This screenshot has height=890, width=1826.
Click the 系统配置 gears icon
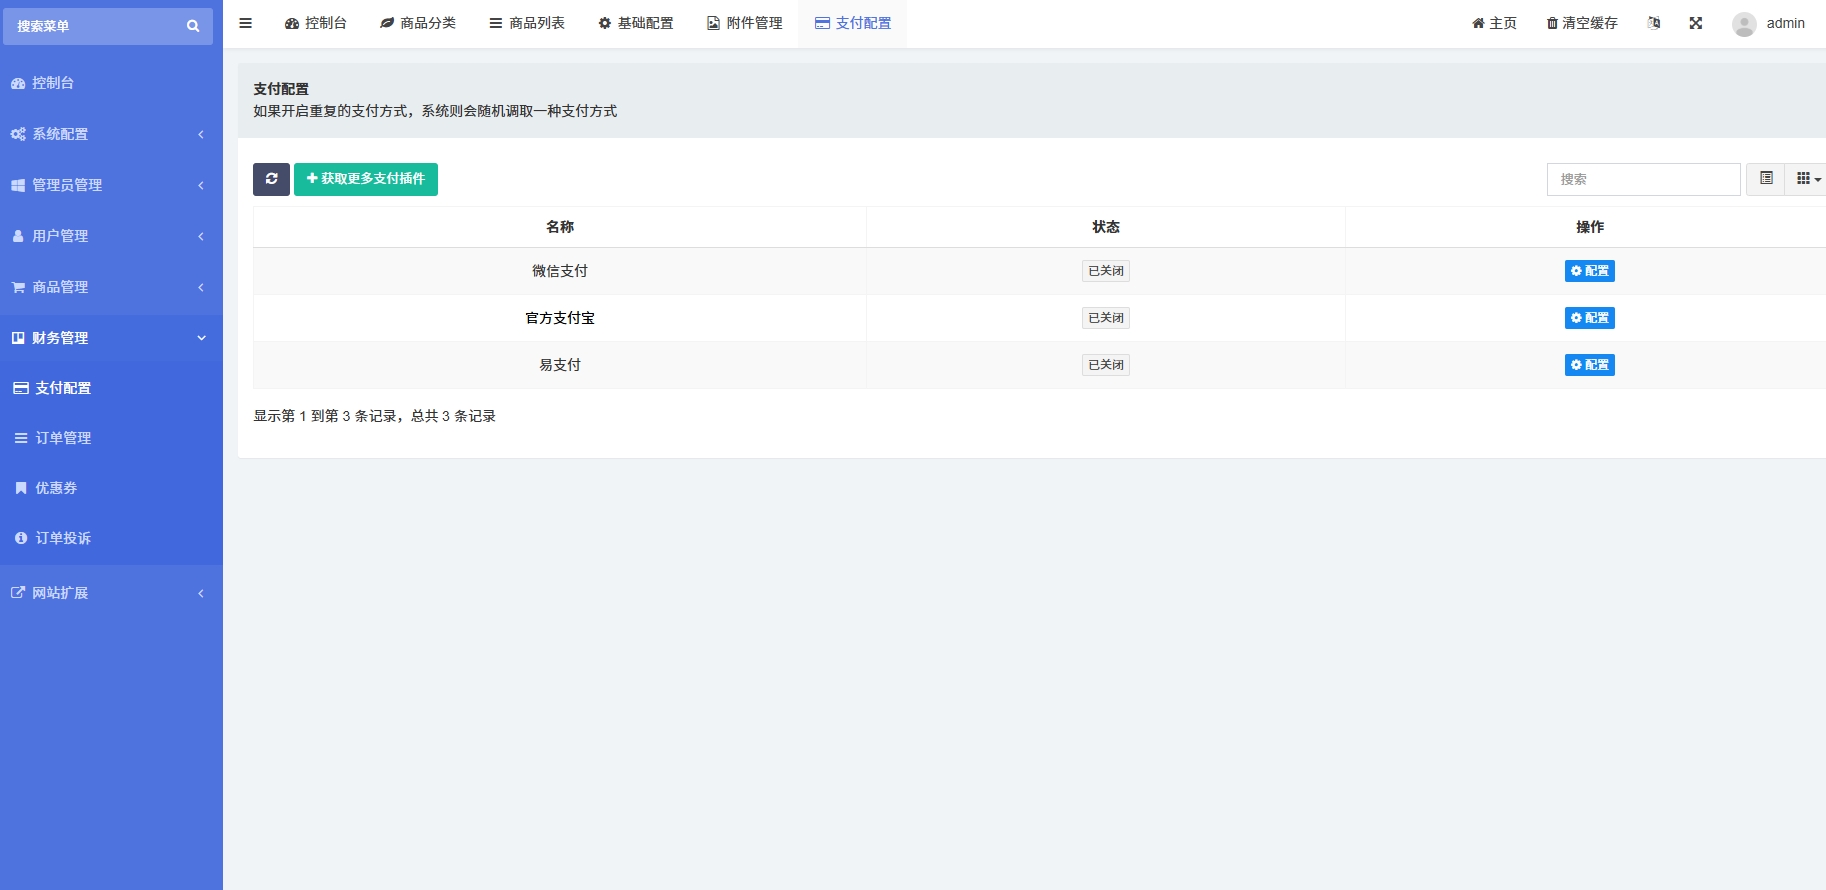[x=18, y=134]
